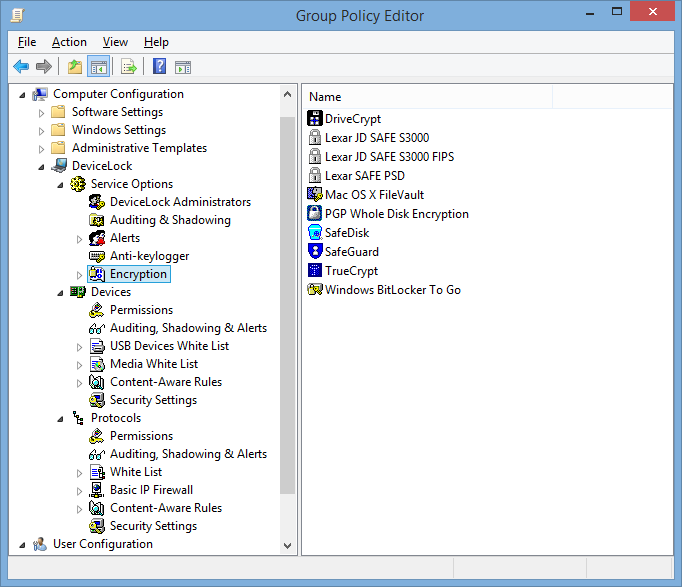Image resolution: width=682 pixels, height=587 pixels.
Task: Click the Alerts icon in tree
Action: 97,238
